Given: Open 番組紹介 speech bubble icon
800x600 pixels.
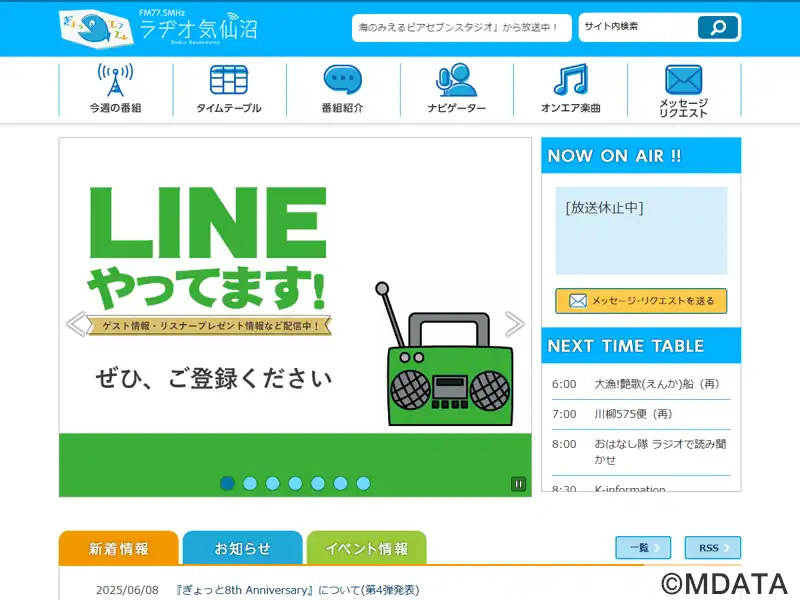Looking at the screenshot, I should [x=343, y=80].
